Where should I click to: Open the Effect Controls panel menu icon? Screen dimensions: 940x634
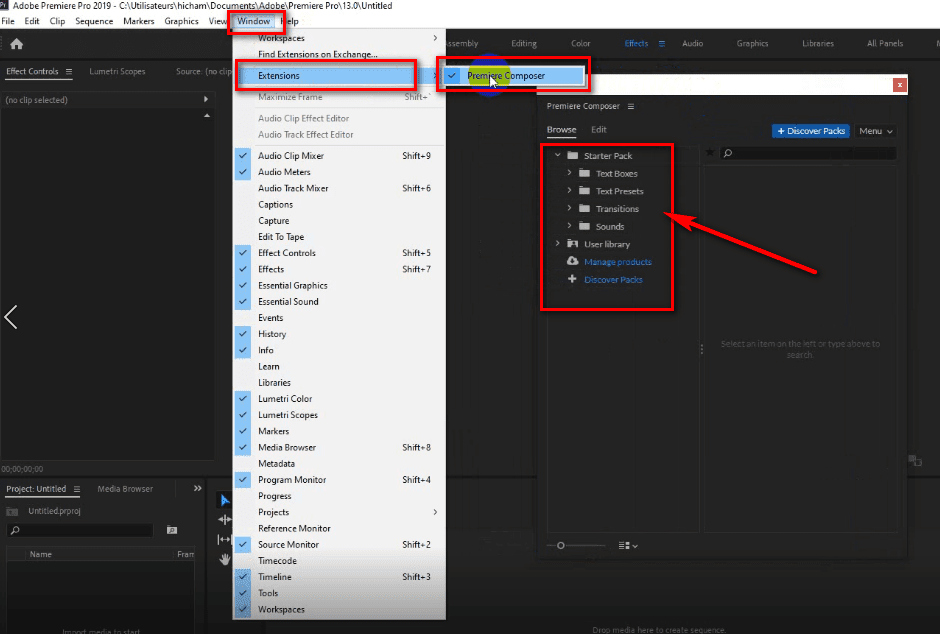(69, 72)
